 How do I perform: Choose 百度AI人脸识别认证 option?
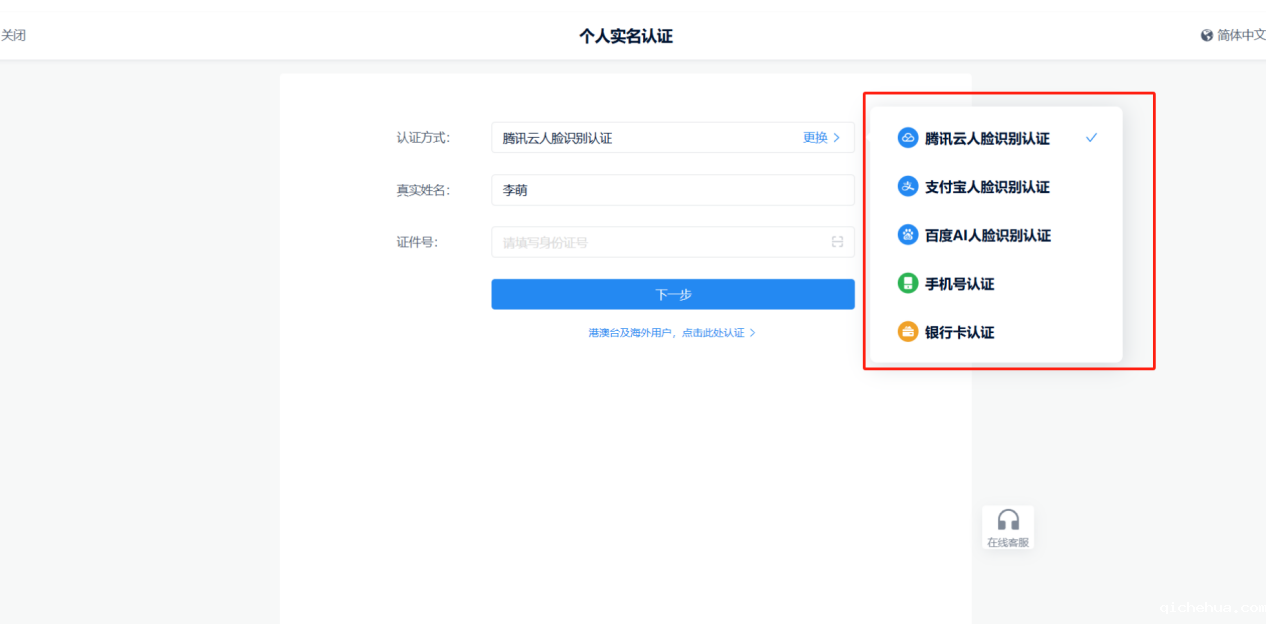[996, 235]
